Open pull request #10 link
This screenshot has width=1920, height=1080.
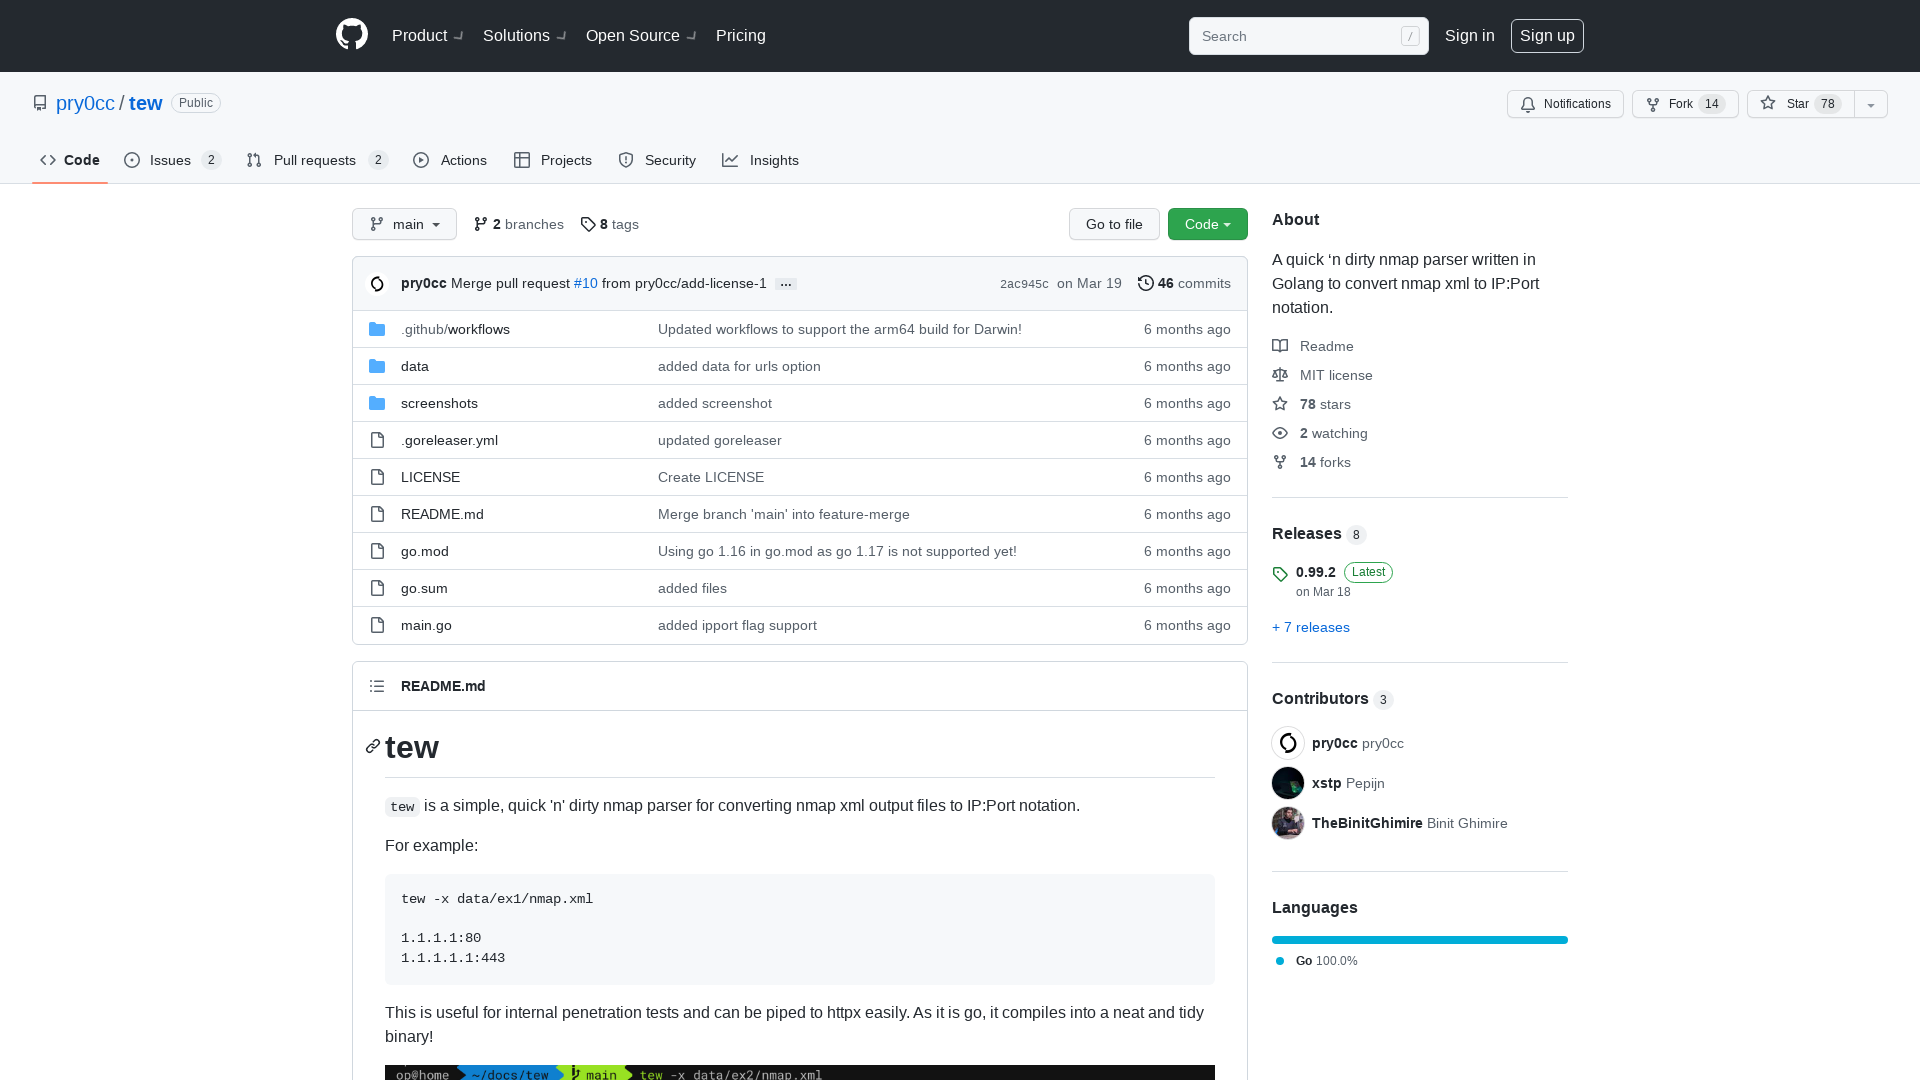pyautogui.click(x=586, y=284)
